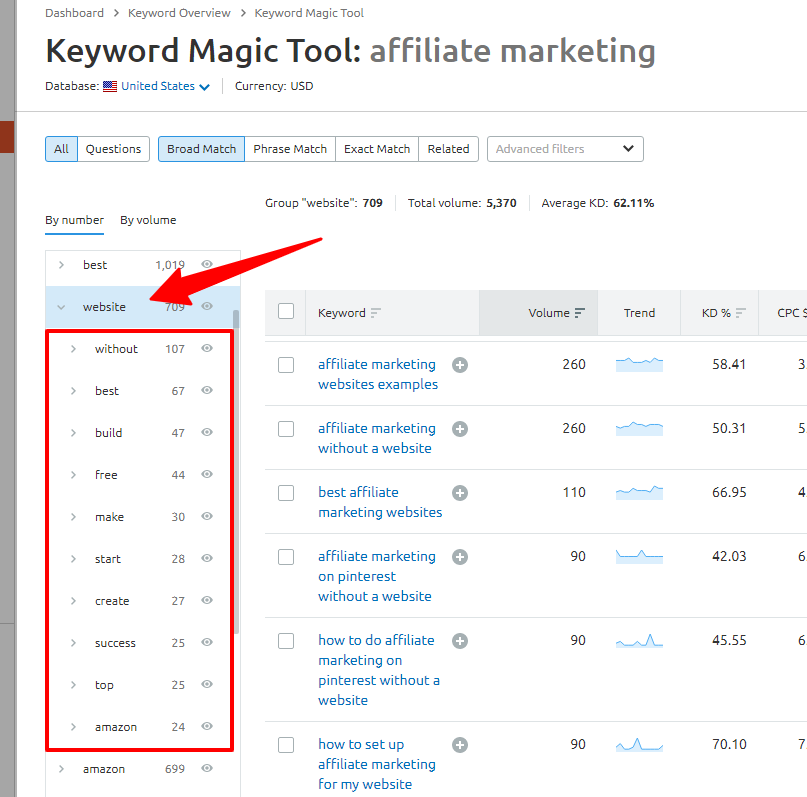Viewport: 807px width, 797px height.
Task: Toggle eye icon for 'without' subgroup
Action: pyautogui.click(x=207, y=349)
